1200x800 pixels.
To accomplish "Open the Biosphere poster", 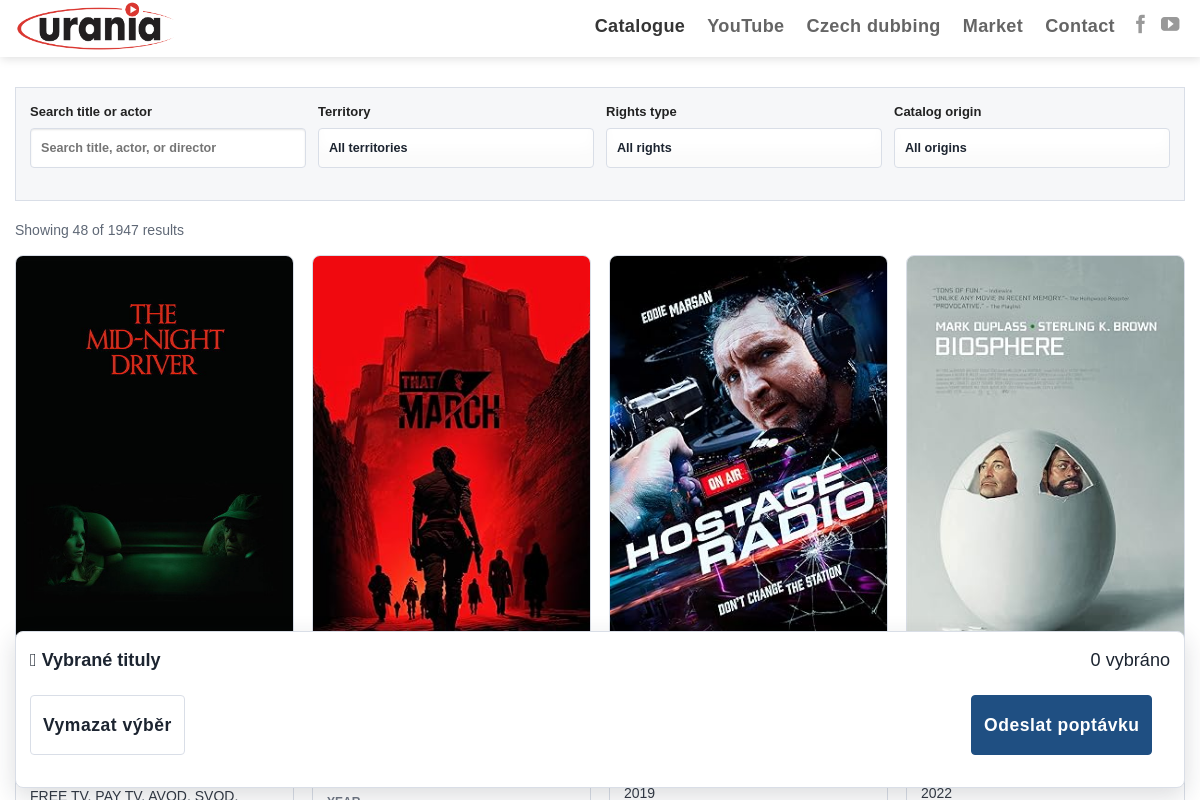I will (1046, 443).
